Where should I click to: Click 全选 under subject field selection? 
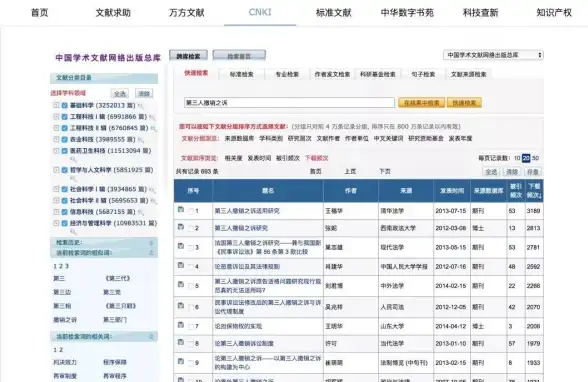pyautogui.click(x=120, y=94)
